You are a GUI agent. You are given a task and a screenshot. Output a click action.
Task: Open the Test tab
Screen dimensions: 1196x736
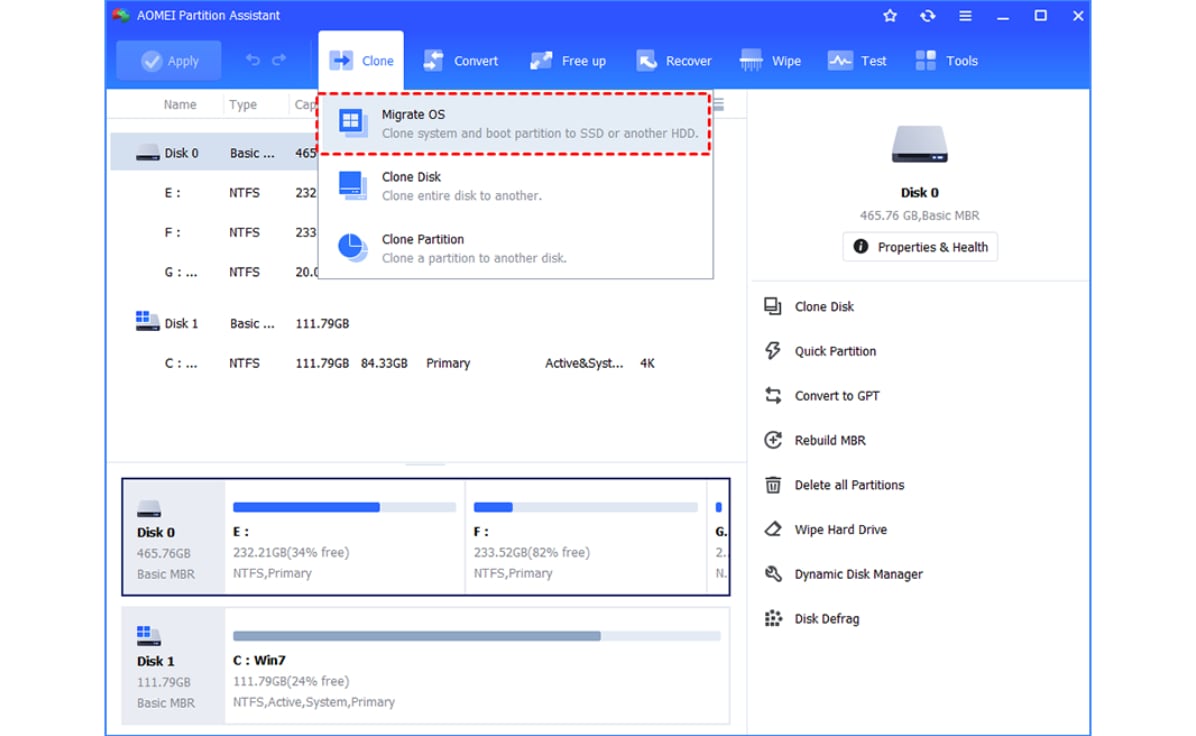[857, 61]
